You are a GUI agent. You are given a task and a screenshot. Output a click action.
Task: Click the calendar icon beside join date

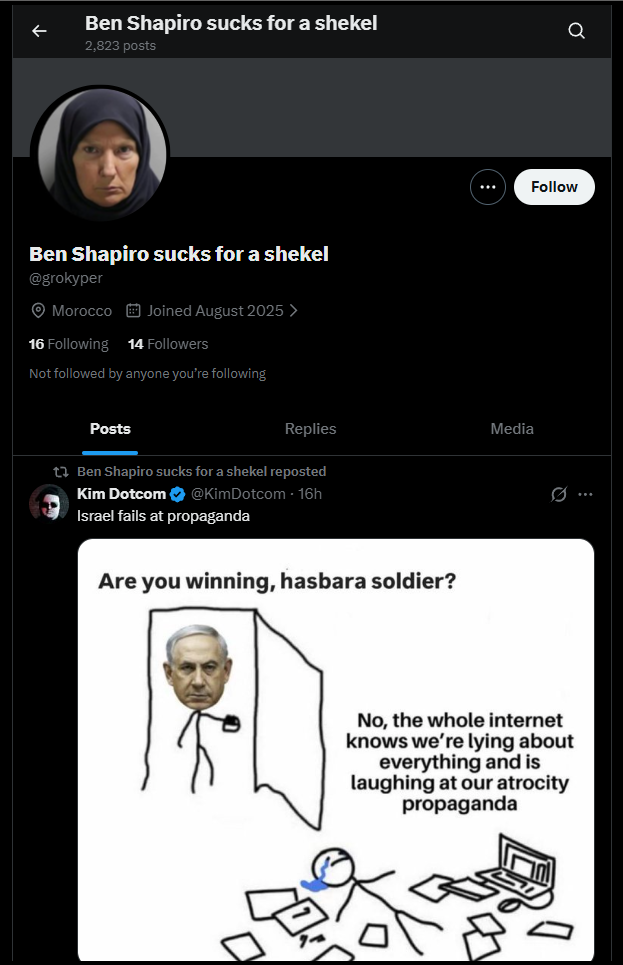(133, 311)
